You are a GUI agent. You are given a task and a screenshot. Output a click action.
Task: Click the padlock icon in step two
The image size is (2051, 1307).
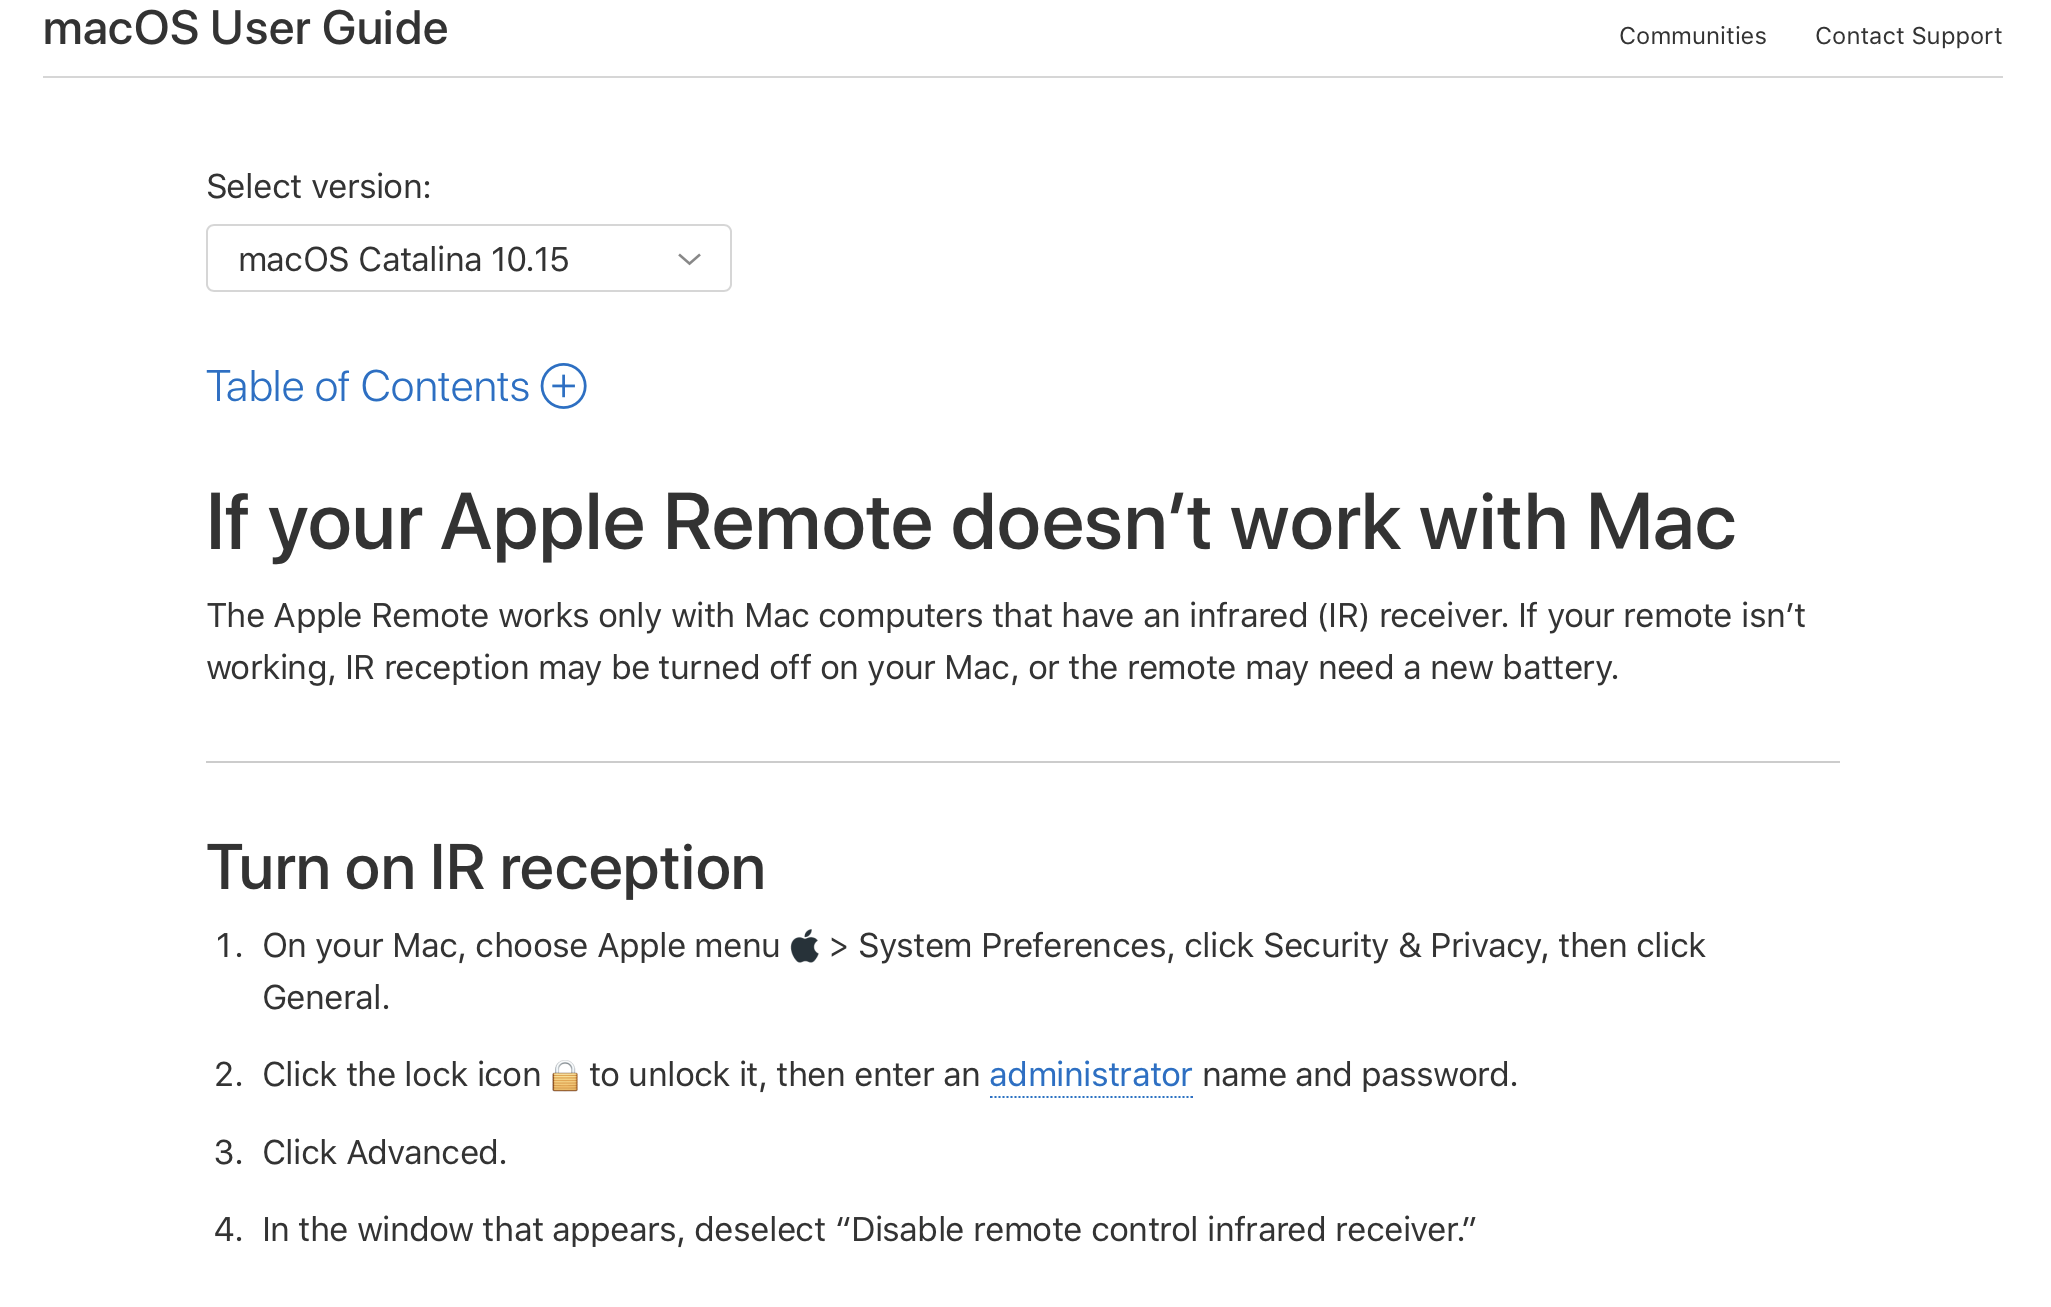point(565,1076)
